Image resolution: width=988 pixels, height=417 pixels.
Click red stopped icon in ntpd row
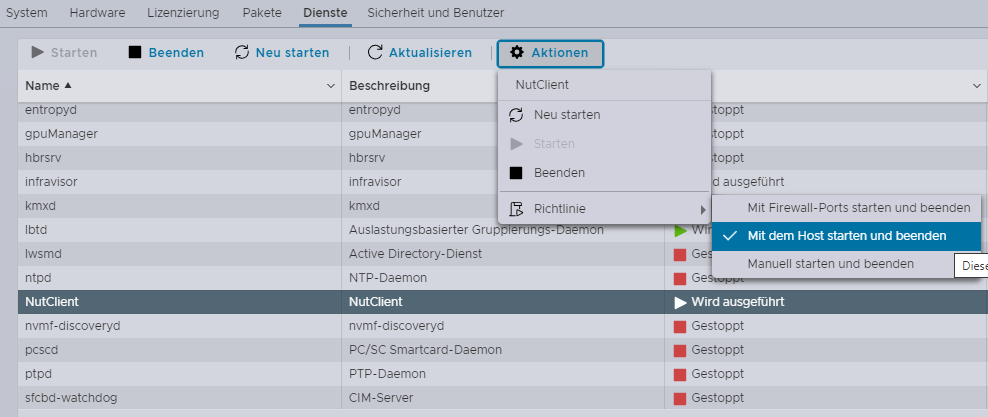(x=680, y=278)
